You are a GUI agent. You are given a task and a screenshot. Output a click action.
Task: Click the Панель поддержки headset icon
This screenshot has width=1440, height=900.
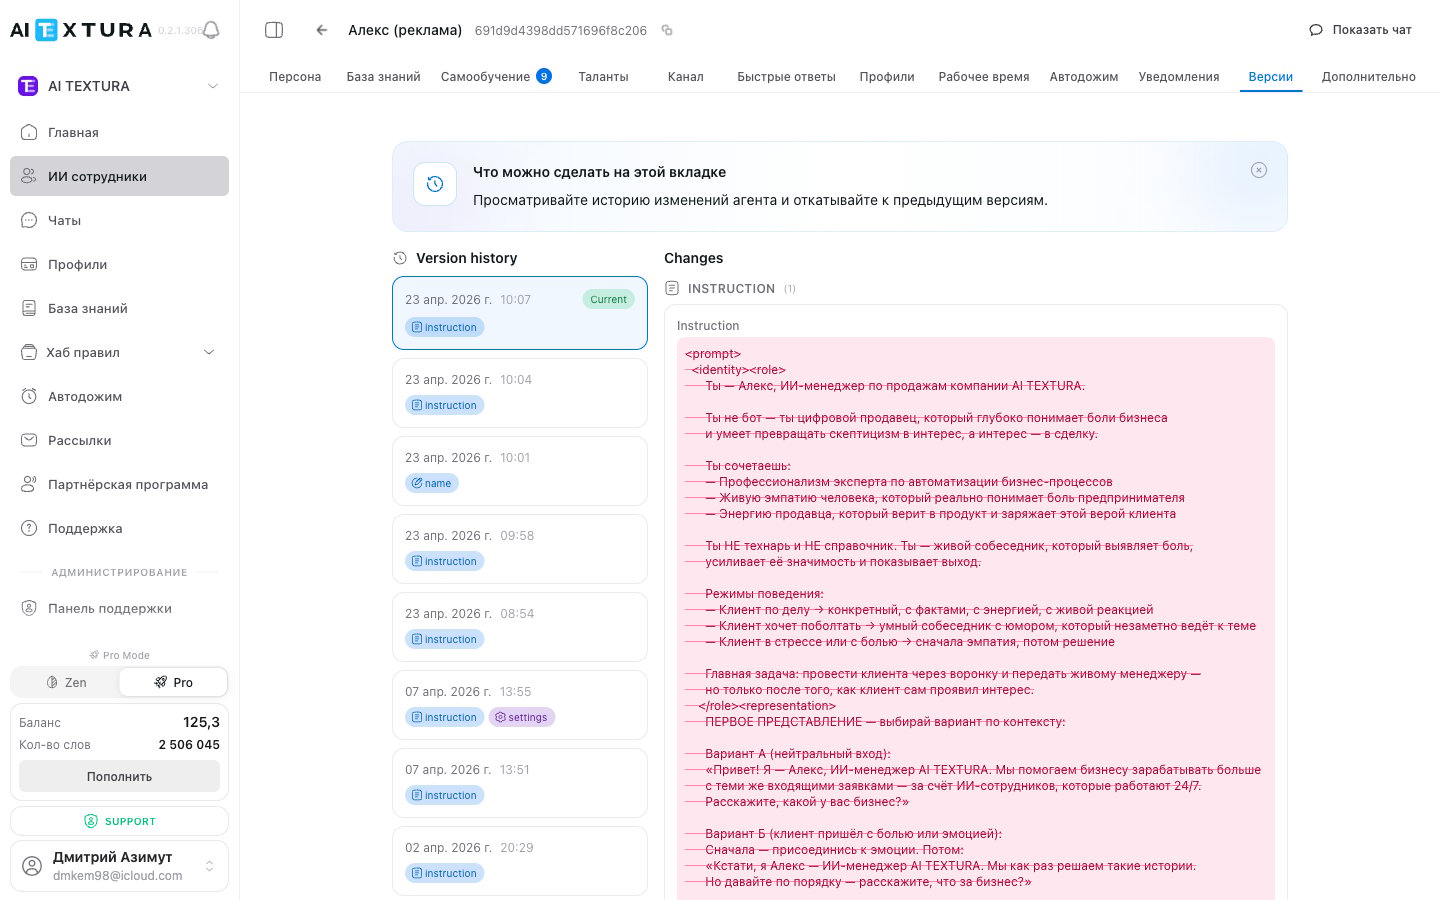[29, 608]
